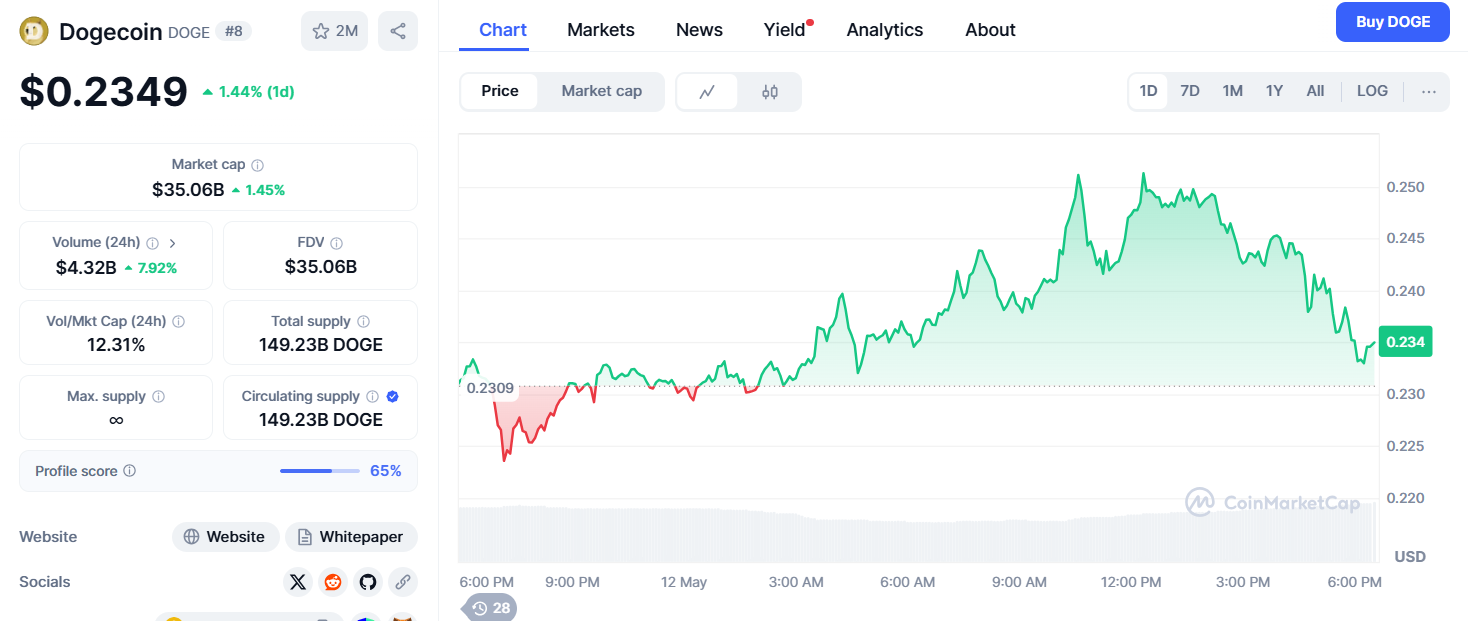Show Circulating supply info icon
Image resolution: width=1468 pixels, height=621 pixels.
(x=372, y=397)
